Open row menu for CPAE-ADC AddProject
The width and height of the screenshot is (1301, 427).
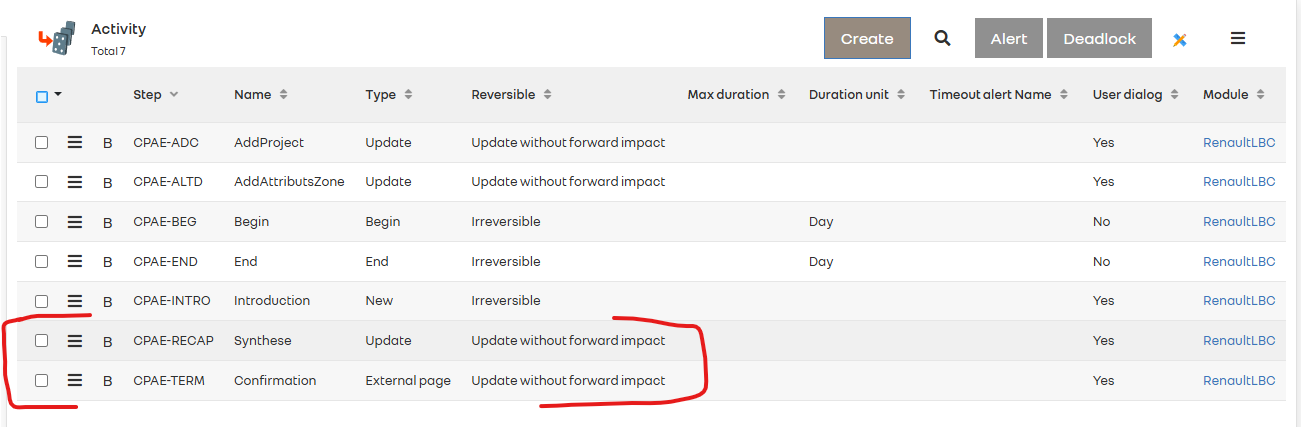(74, 142)
